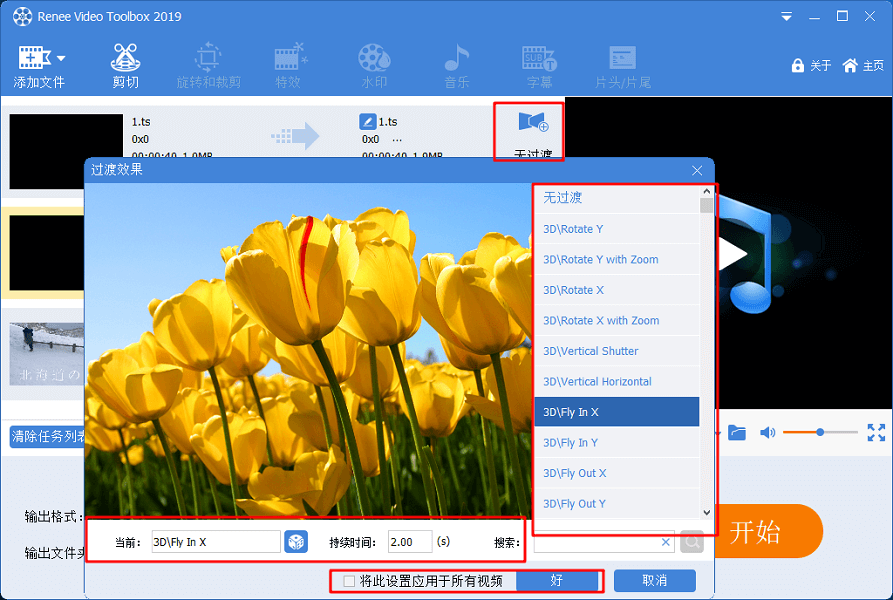Click the 添加文件 add file icon

pos(34,58)
